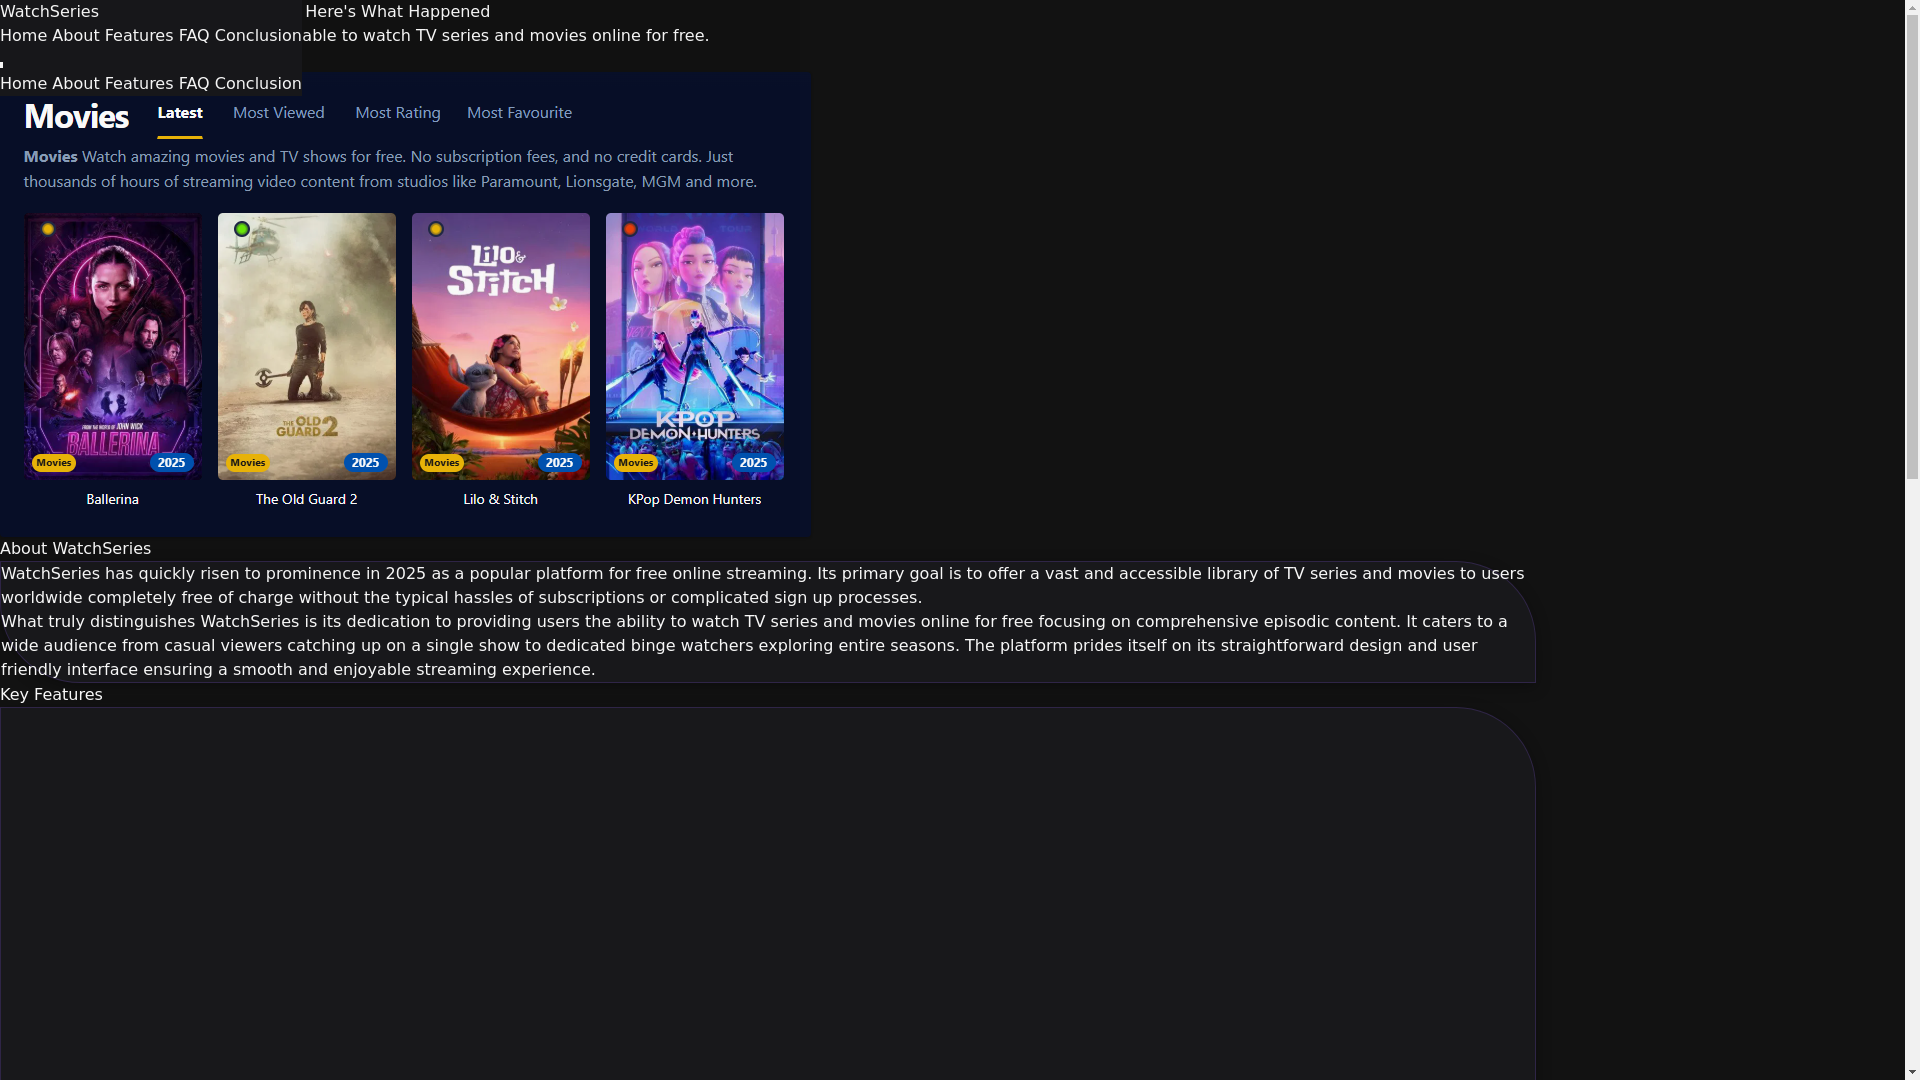
Task: Click red status dot on KPop Demon Hunters poster
Action: [x=630, y=229]
